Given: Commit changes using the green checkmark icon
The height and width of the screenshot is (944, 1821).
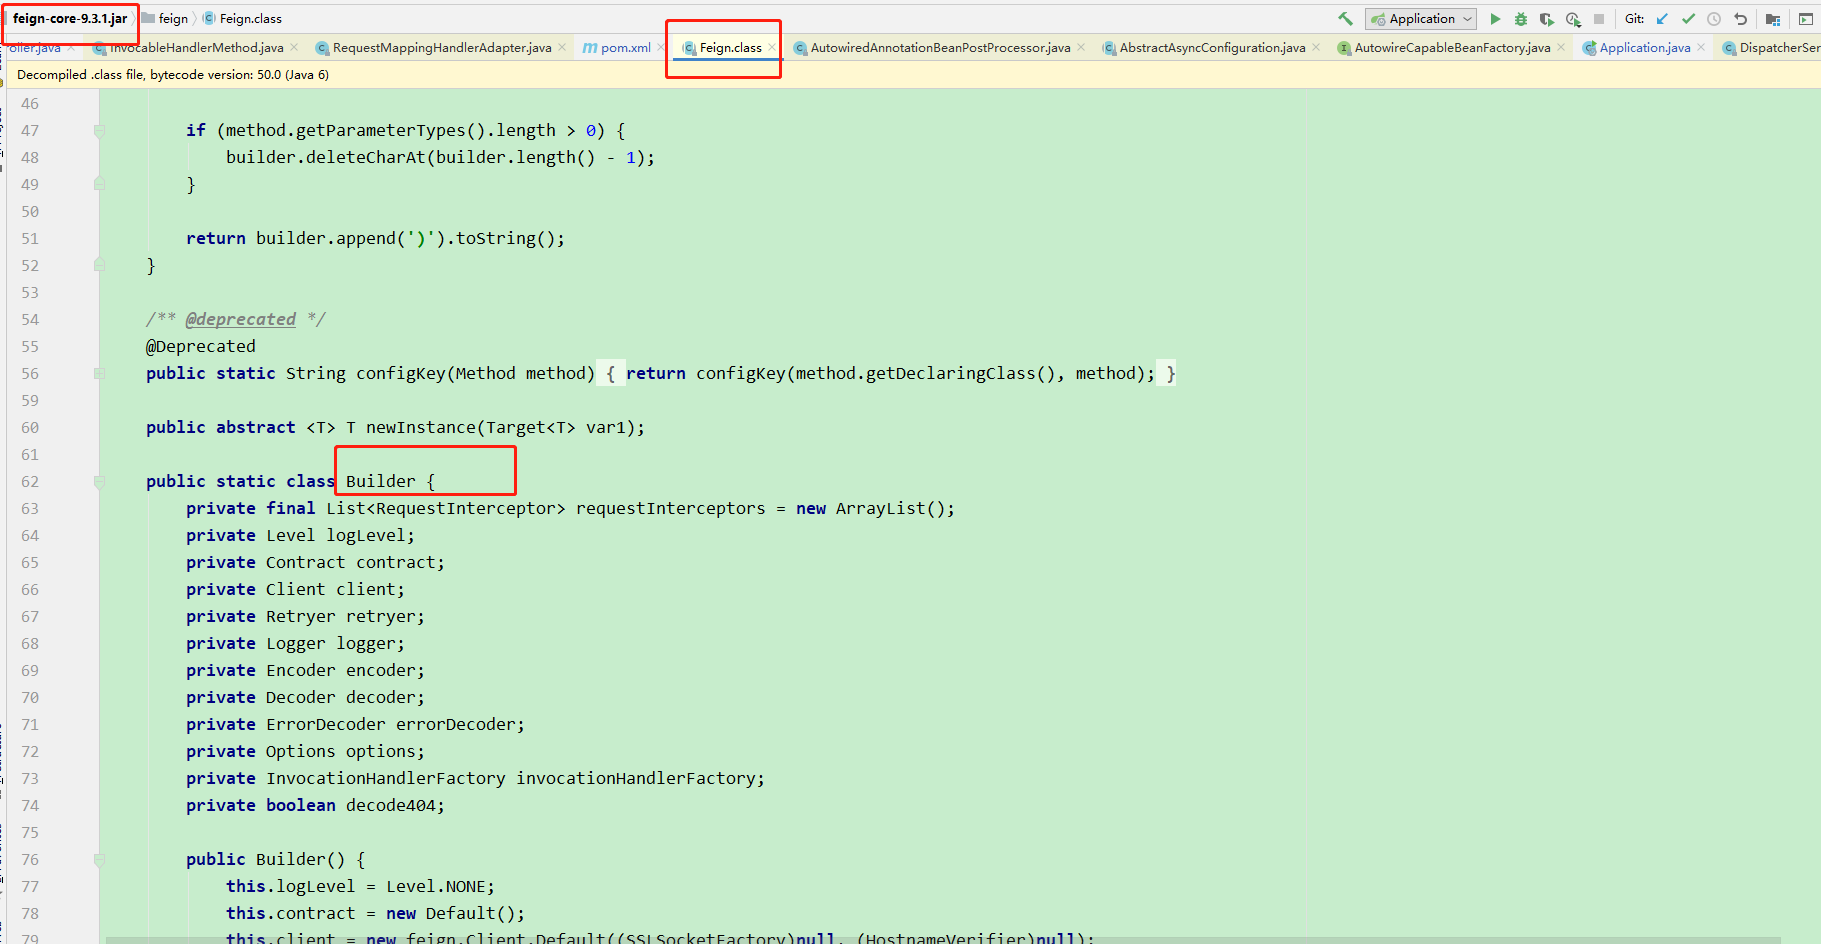Looking at the screenshot, I should [x=1688, y=18].
